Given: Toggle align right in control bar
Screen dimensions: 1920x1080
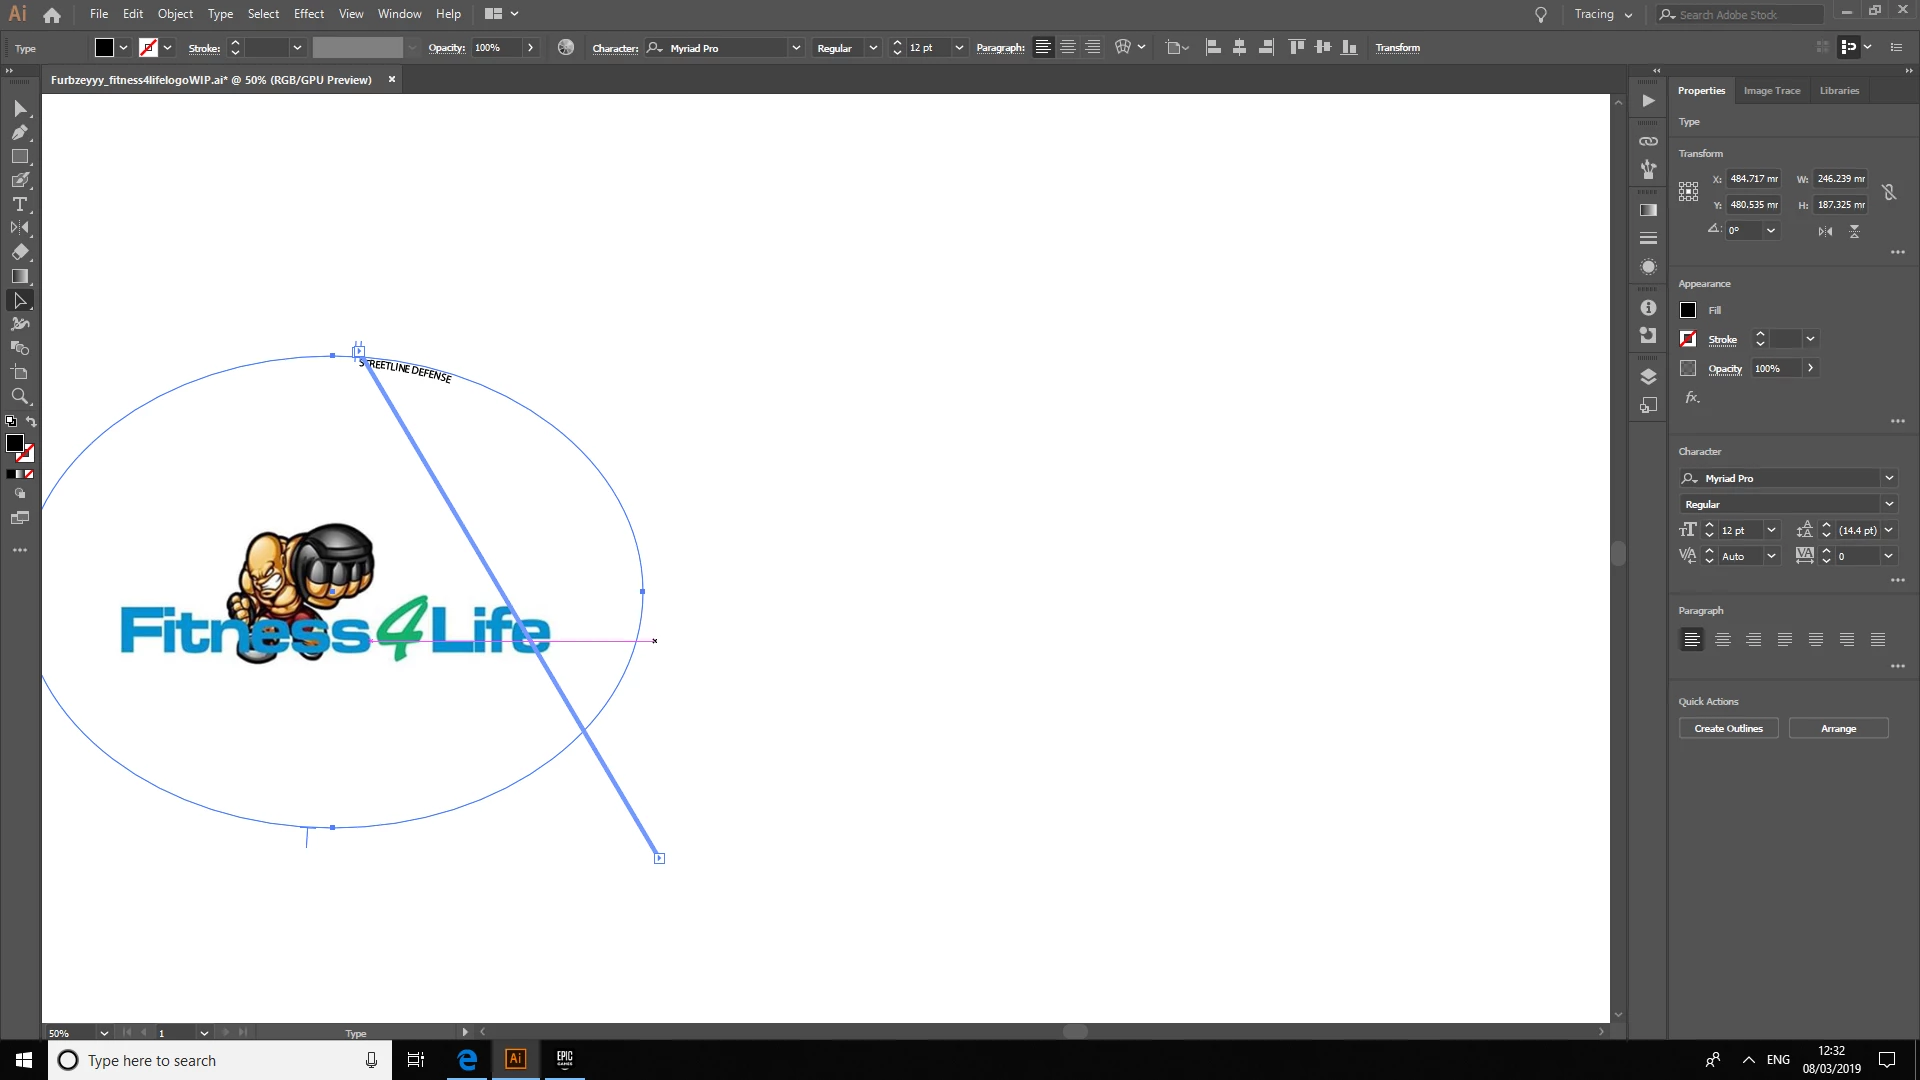Looking at the screenshot, I should (1093, 47).
